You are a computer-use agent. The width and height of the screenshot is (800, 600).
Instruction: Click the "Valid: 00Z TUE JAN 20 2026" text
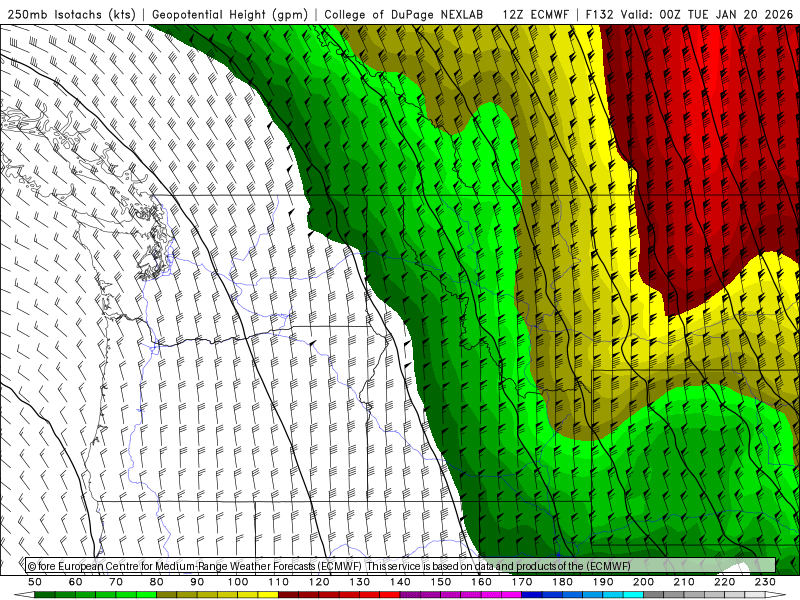click(707, 14)
